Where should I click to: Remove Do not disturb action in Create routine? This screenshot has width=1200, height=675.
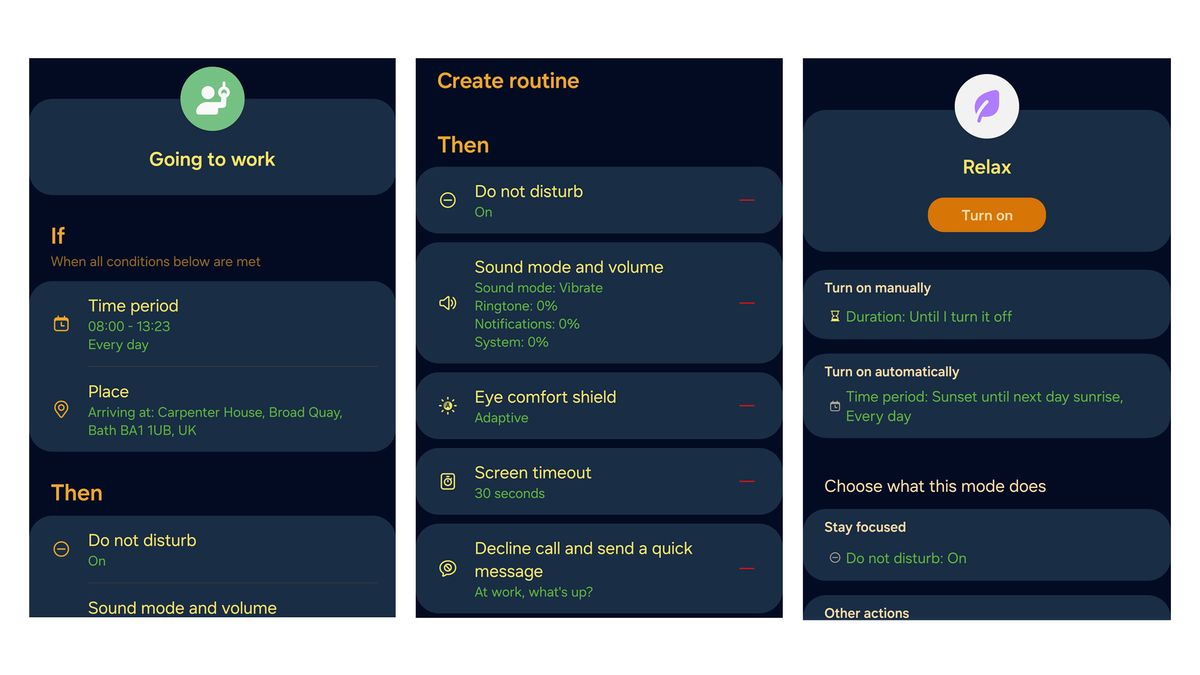tap(746, 200)
